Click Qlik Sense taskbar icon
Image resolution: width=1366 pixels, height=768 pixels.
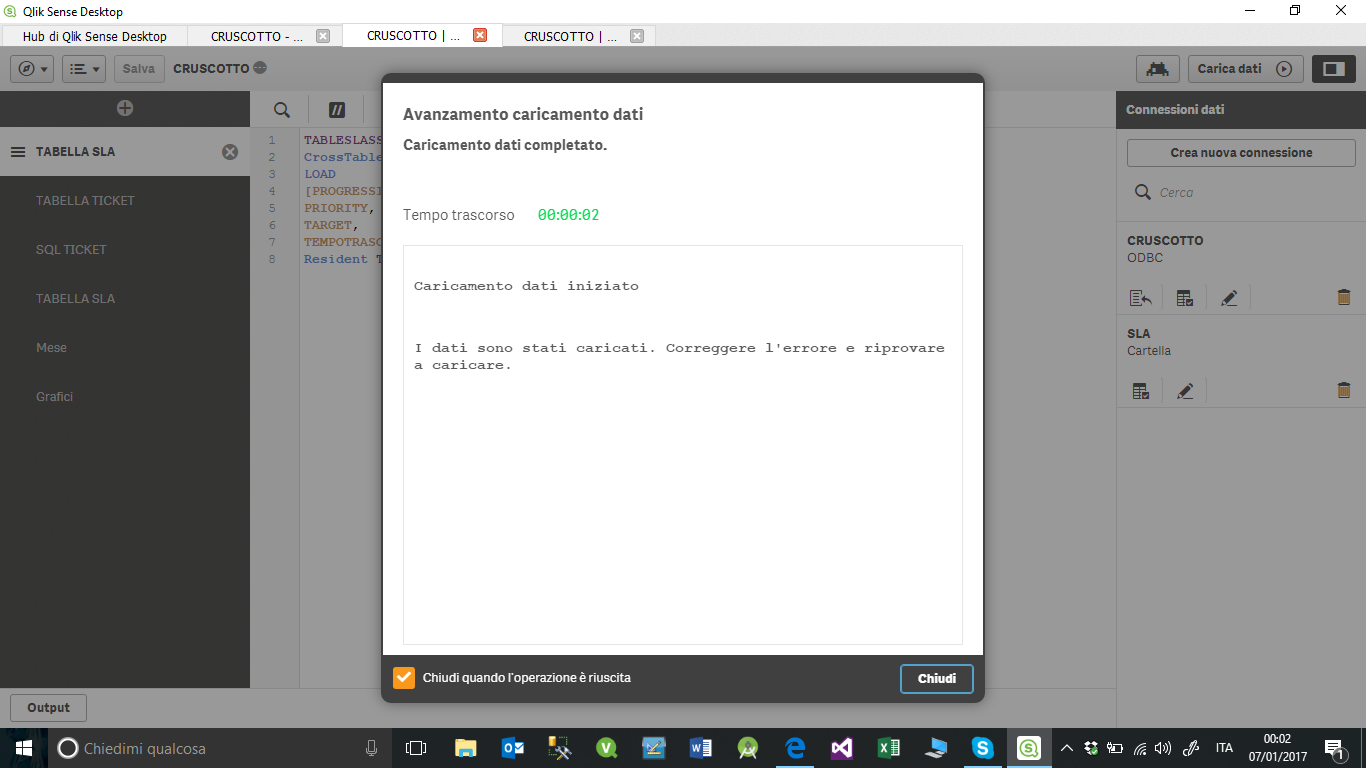[1029, 748]
